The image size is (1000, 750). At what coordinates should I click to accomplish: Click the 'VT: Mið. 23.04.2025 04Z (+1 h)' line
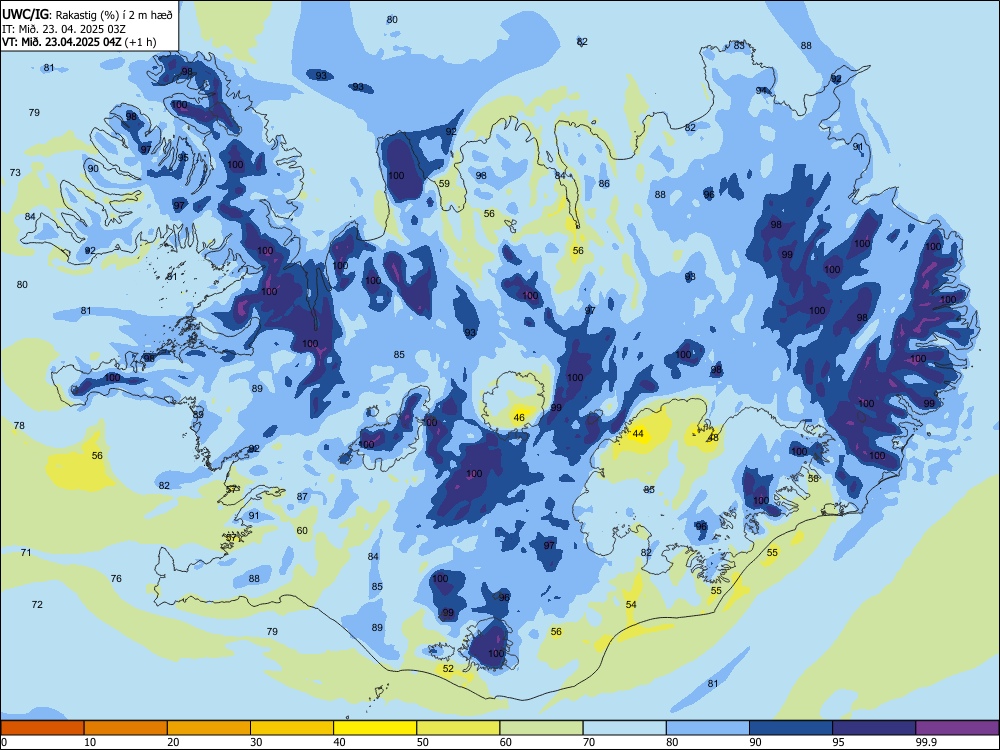click(x=79, y=42)
